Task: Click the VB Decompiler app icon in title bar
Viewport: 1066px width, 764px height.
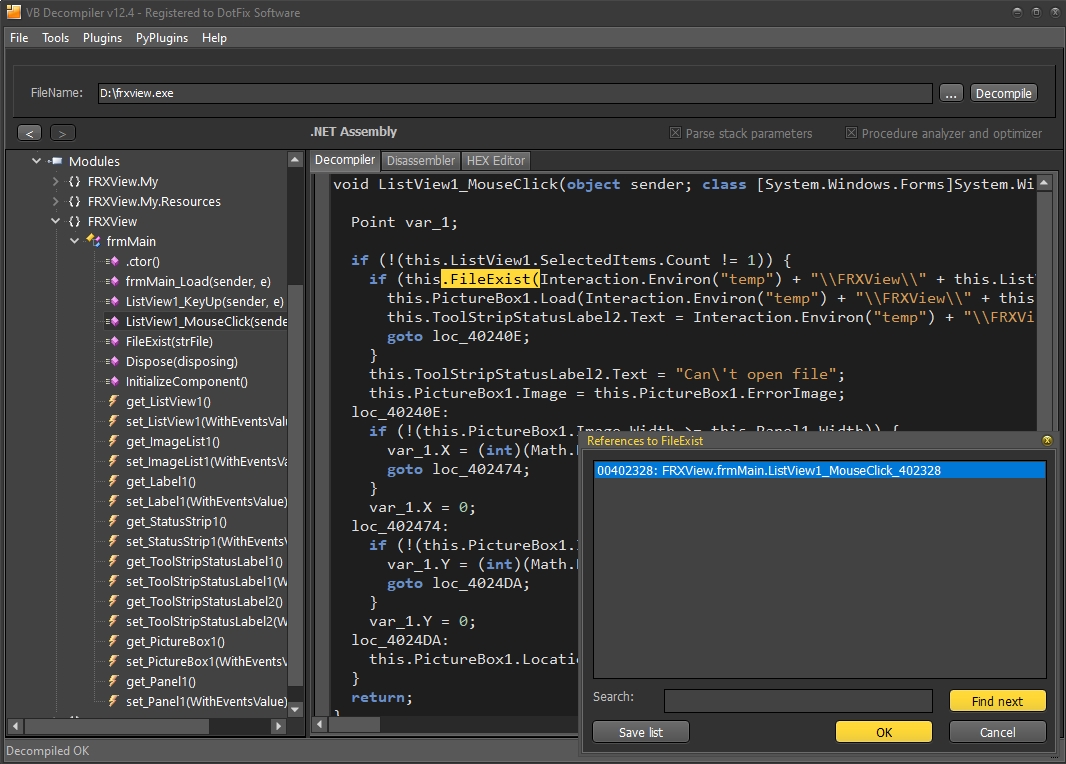Action: point(13,12)
